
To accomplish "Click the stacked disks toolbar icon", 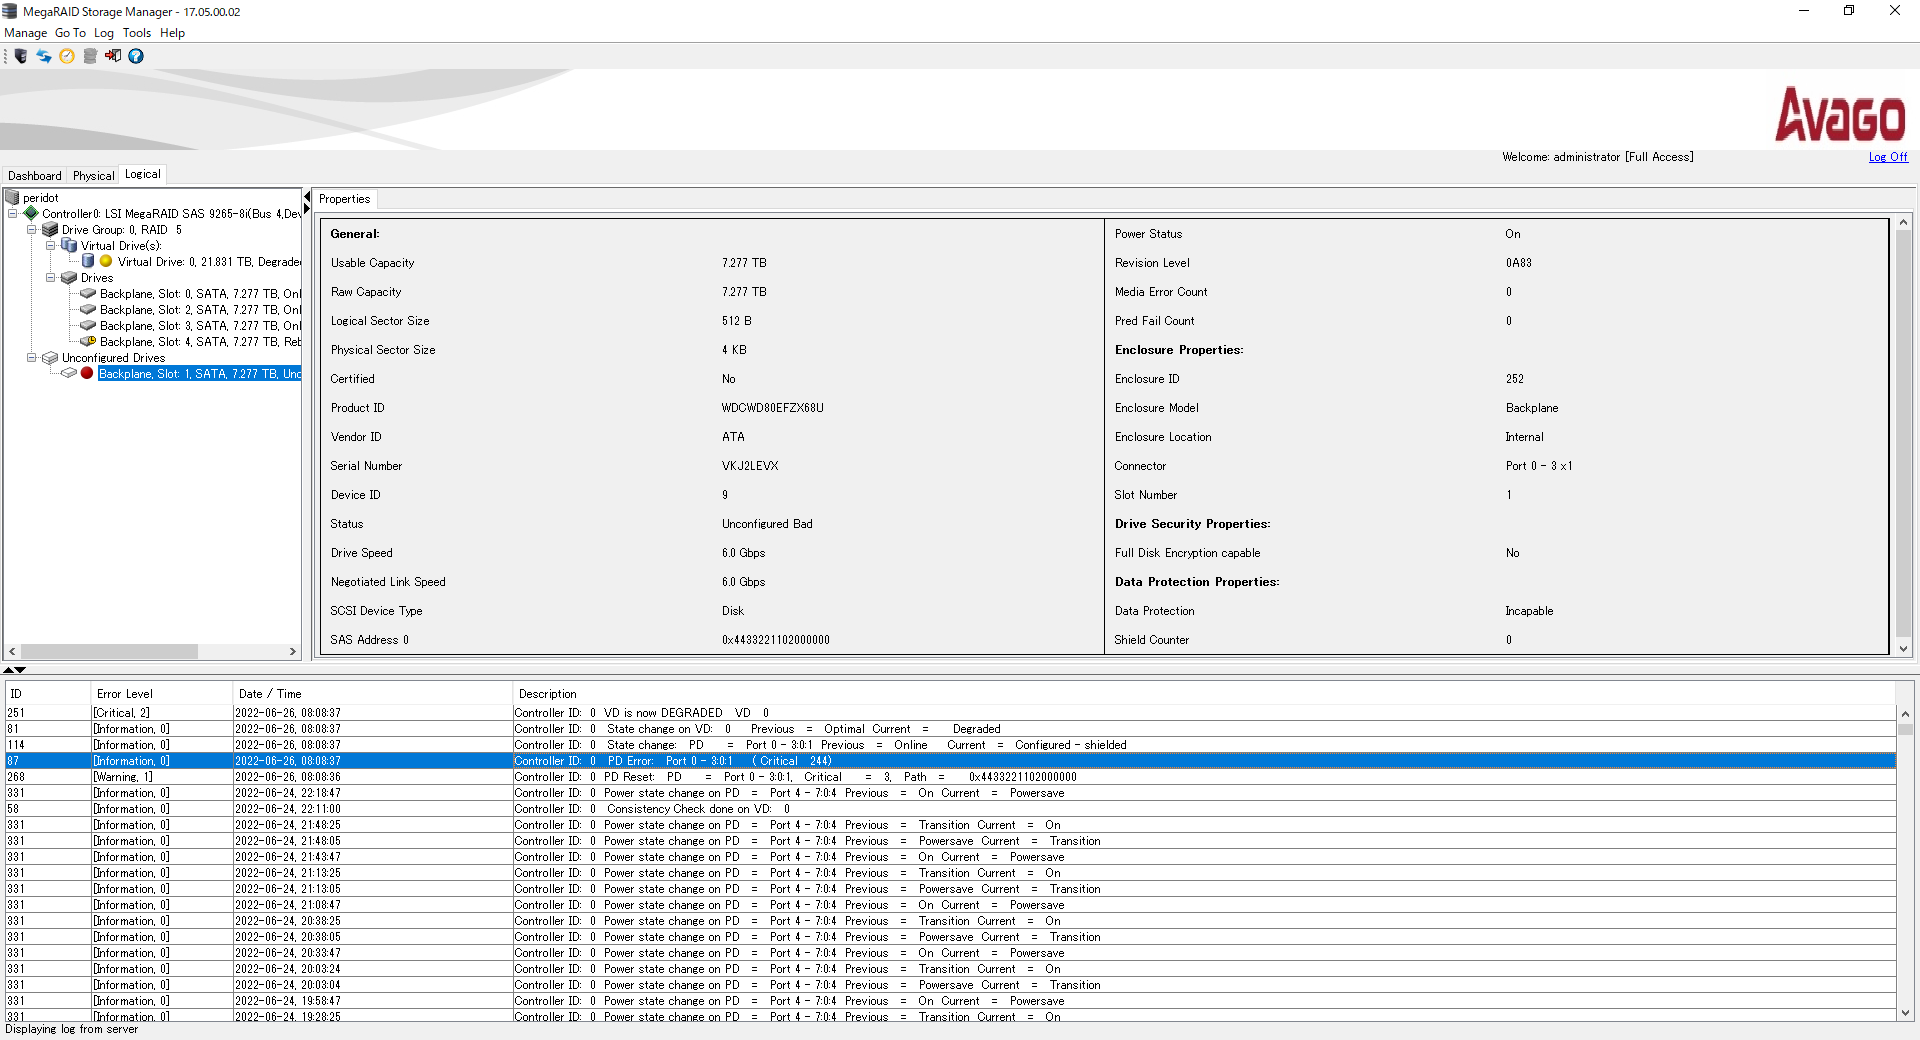I will point(90,56).
